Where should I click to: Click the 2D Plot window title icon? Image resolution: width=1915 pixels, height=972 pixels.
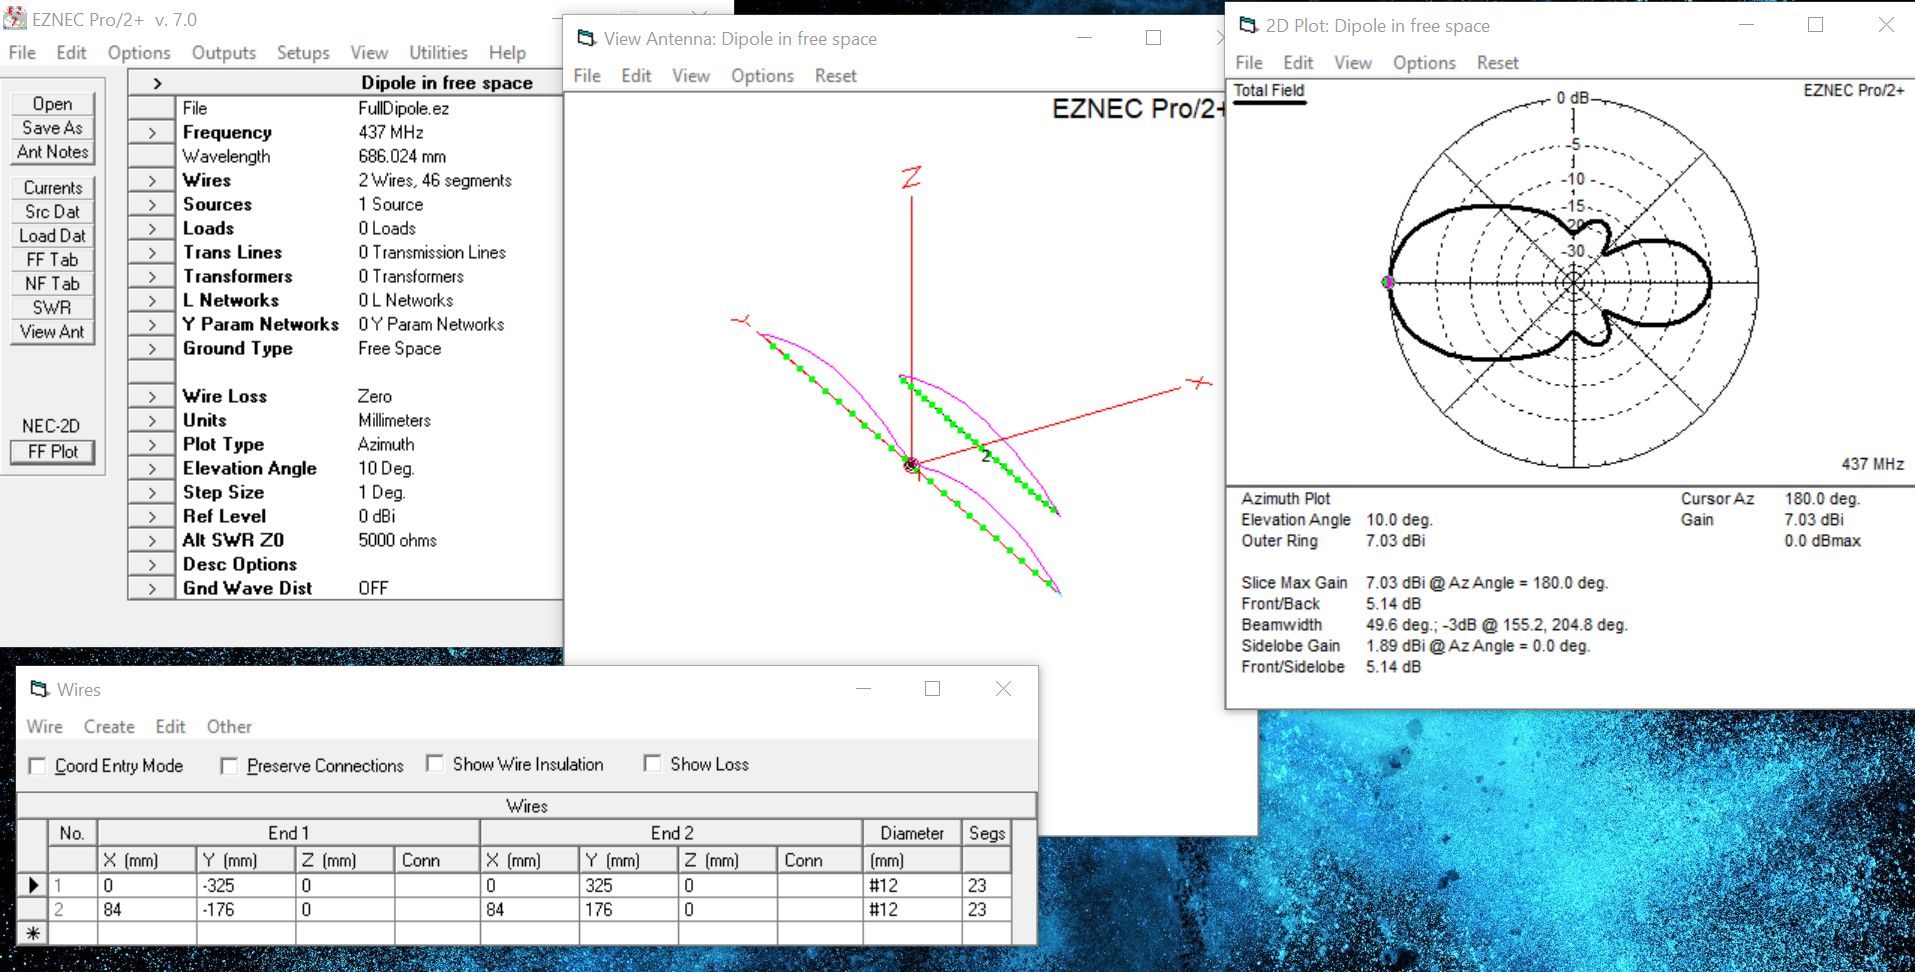click(1248, 25)
